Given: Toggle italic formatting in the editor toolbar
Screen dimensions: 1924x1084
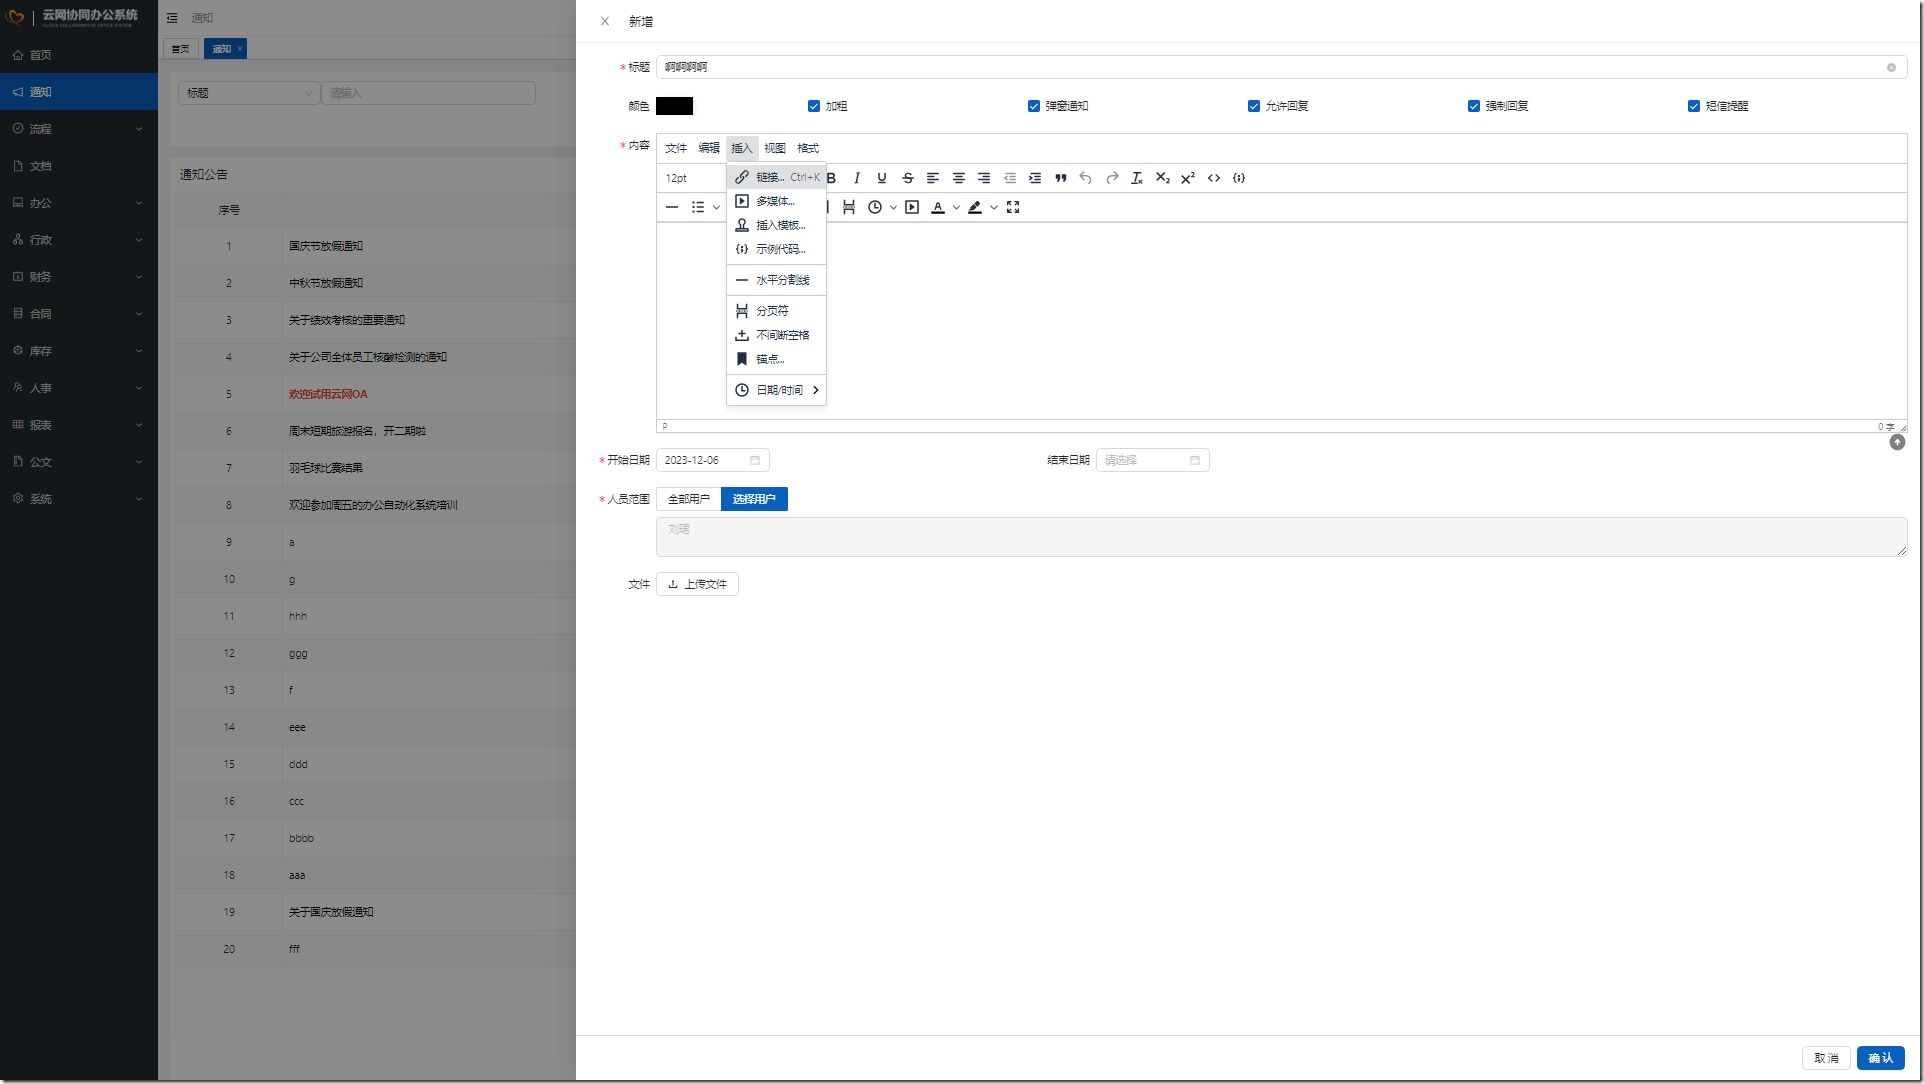Looking at the screenshot, I should click(x=856, y=178).
